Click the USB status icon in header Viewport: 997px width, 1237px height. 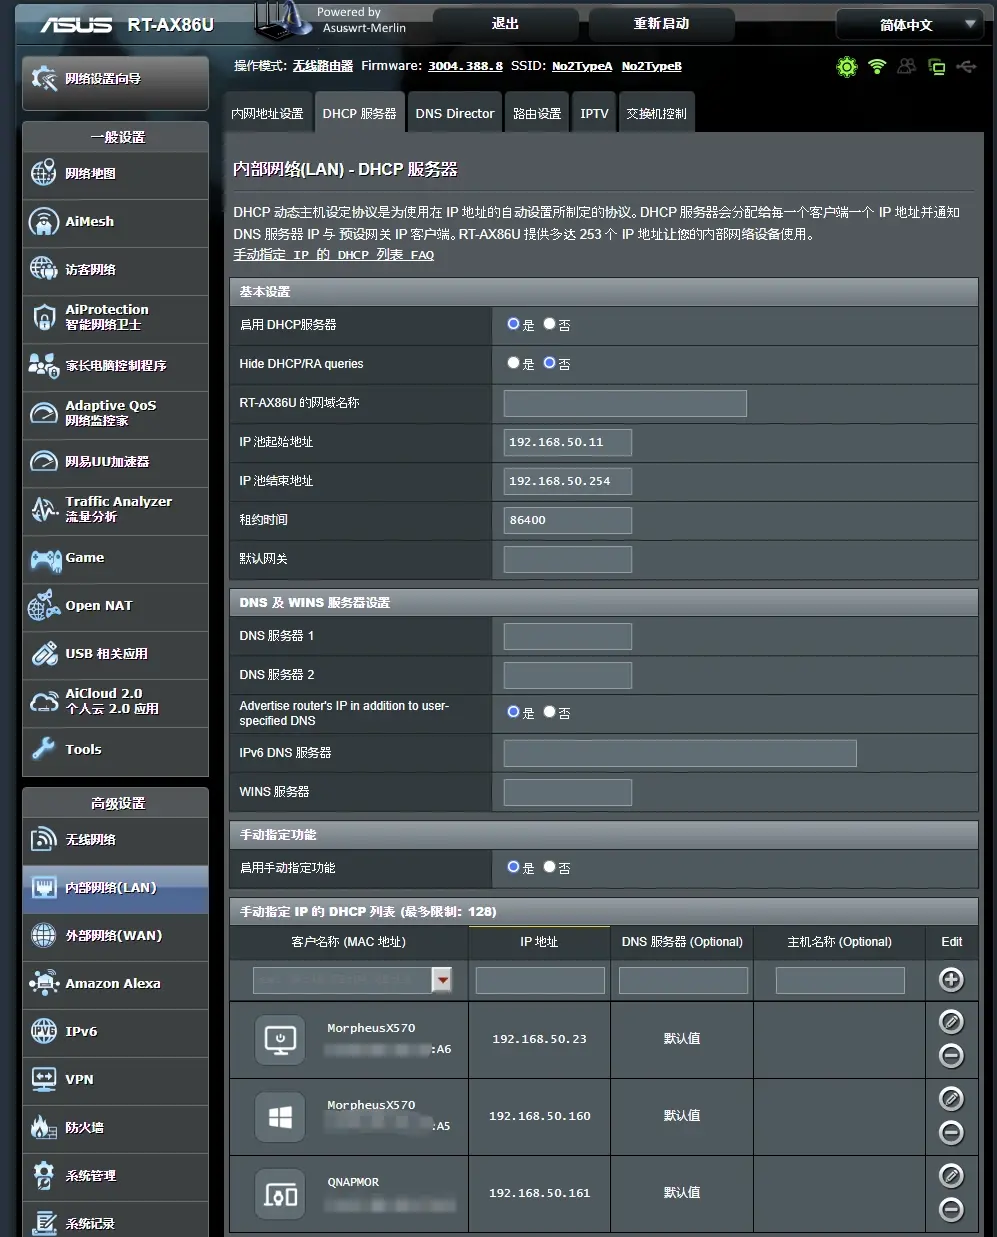966,66
